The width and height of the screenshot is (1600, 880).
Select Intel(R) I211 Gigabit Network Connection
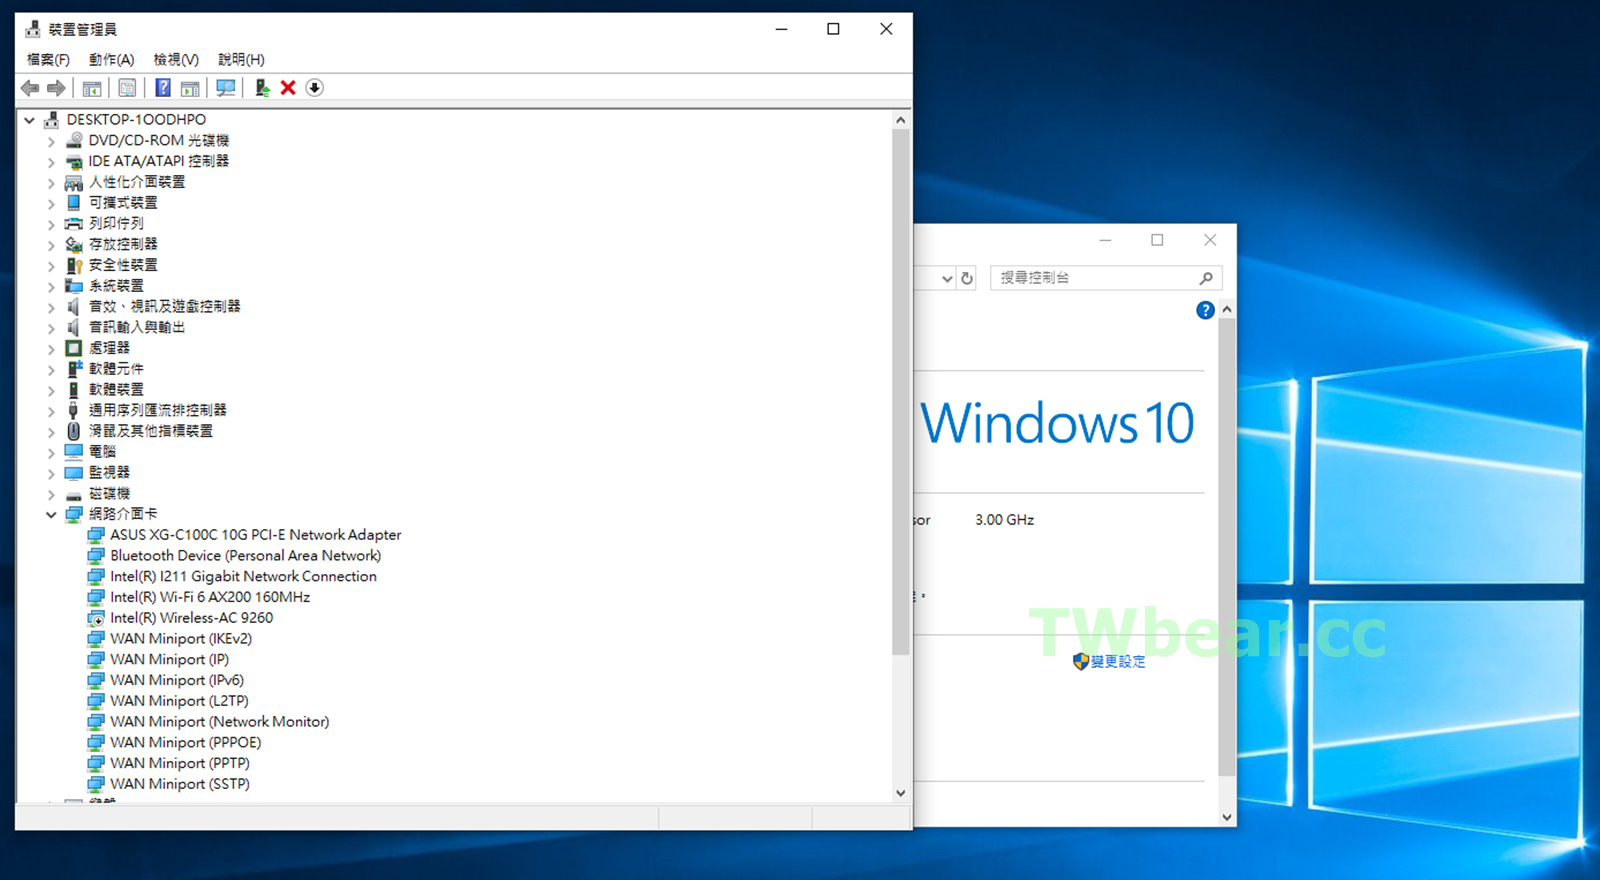243,576
